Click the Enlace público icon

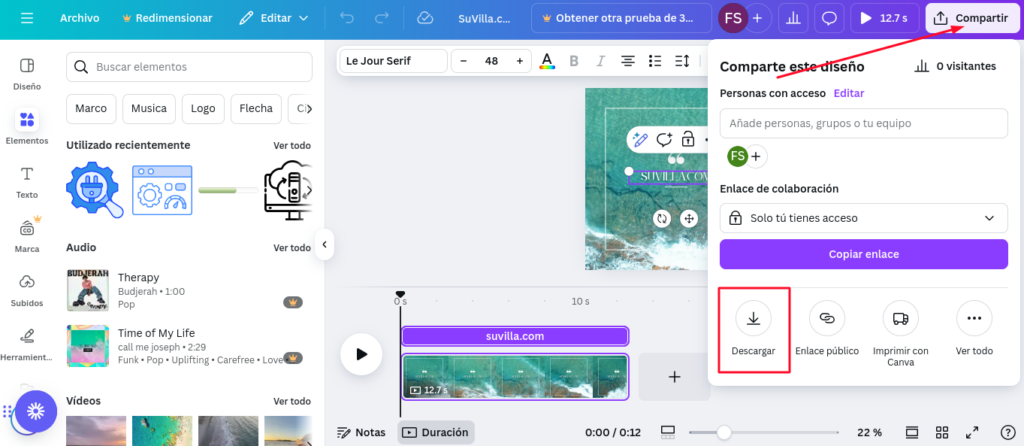coord(827,319)
